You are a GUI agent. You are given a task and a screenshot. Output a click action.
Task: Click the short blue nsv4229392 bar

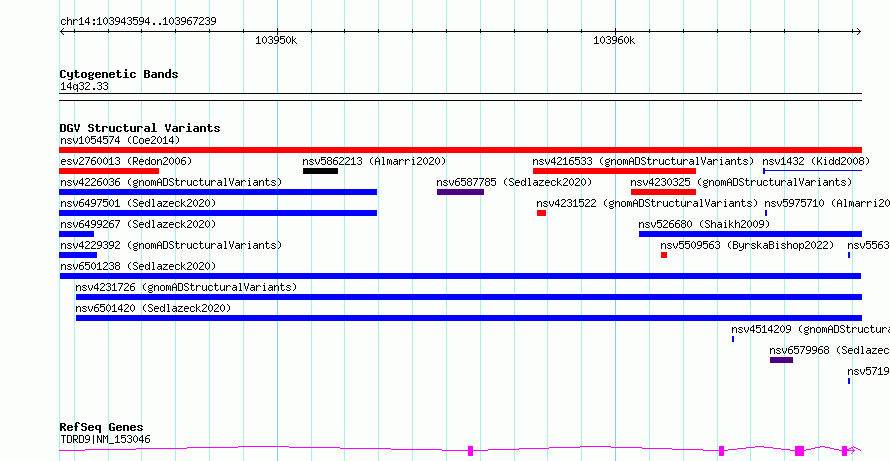[x=78, y=255]
